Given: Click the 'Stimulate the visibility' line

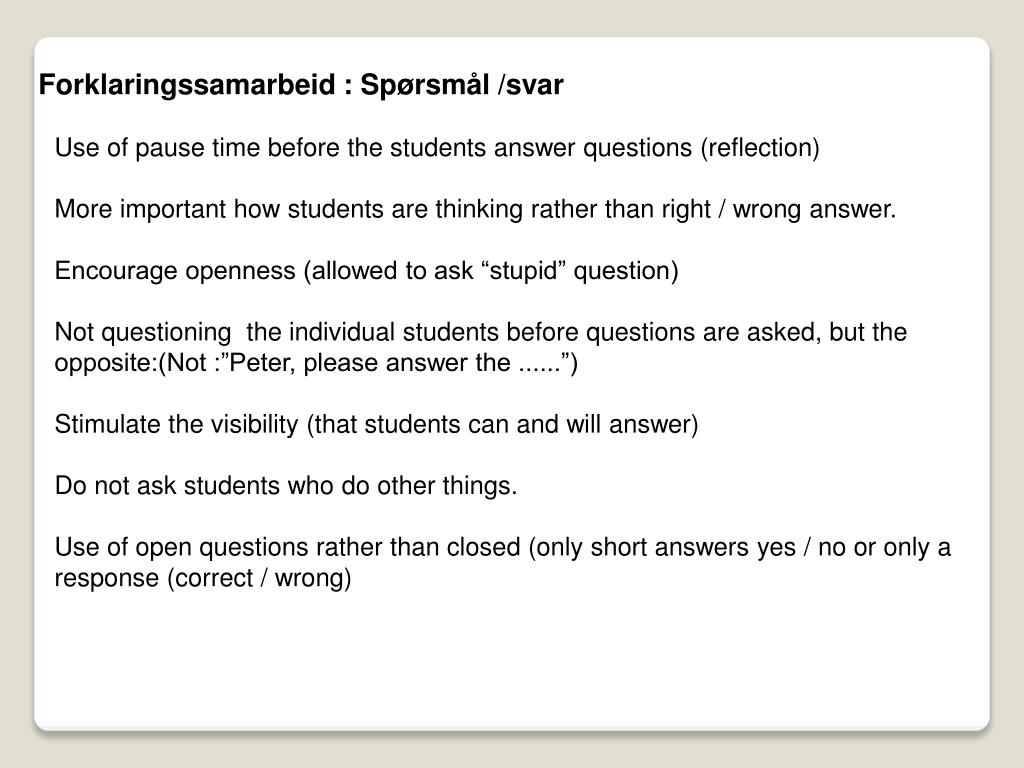Looking at the screenshot, I should click(376, 424).
